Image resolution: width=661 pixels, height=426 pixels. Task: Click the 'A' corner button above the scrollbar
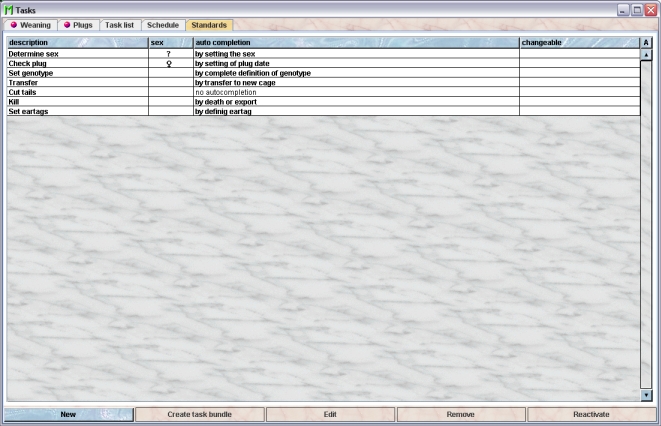coord(646,43)
